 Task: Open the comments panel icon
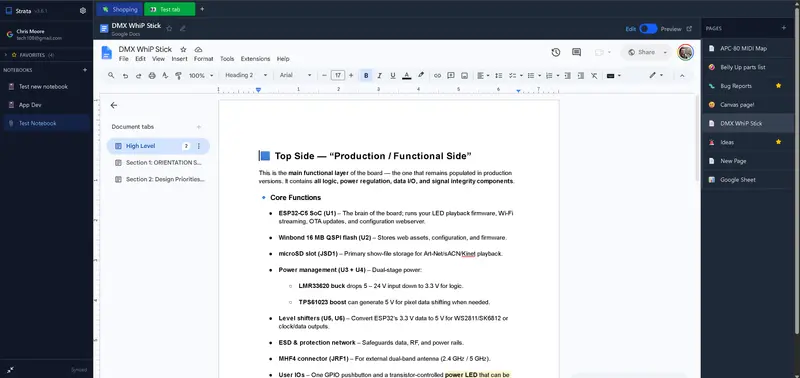577,52
